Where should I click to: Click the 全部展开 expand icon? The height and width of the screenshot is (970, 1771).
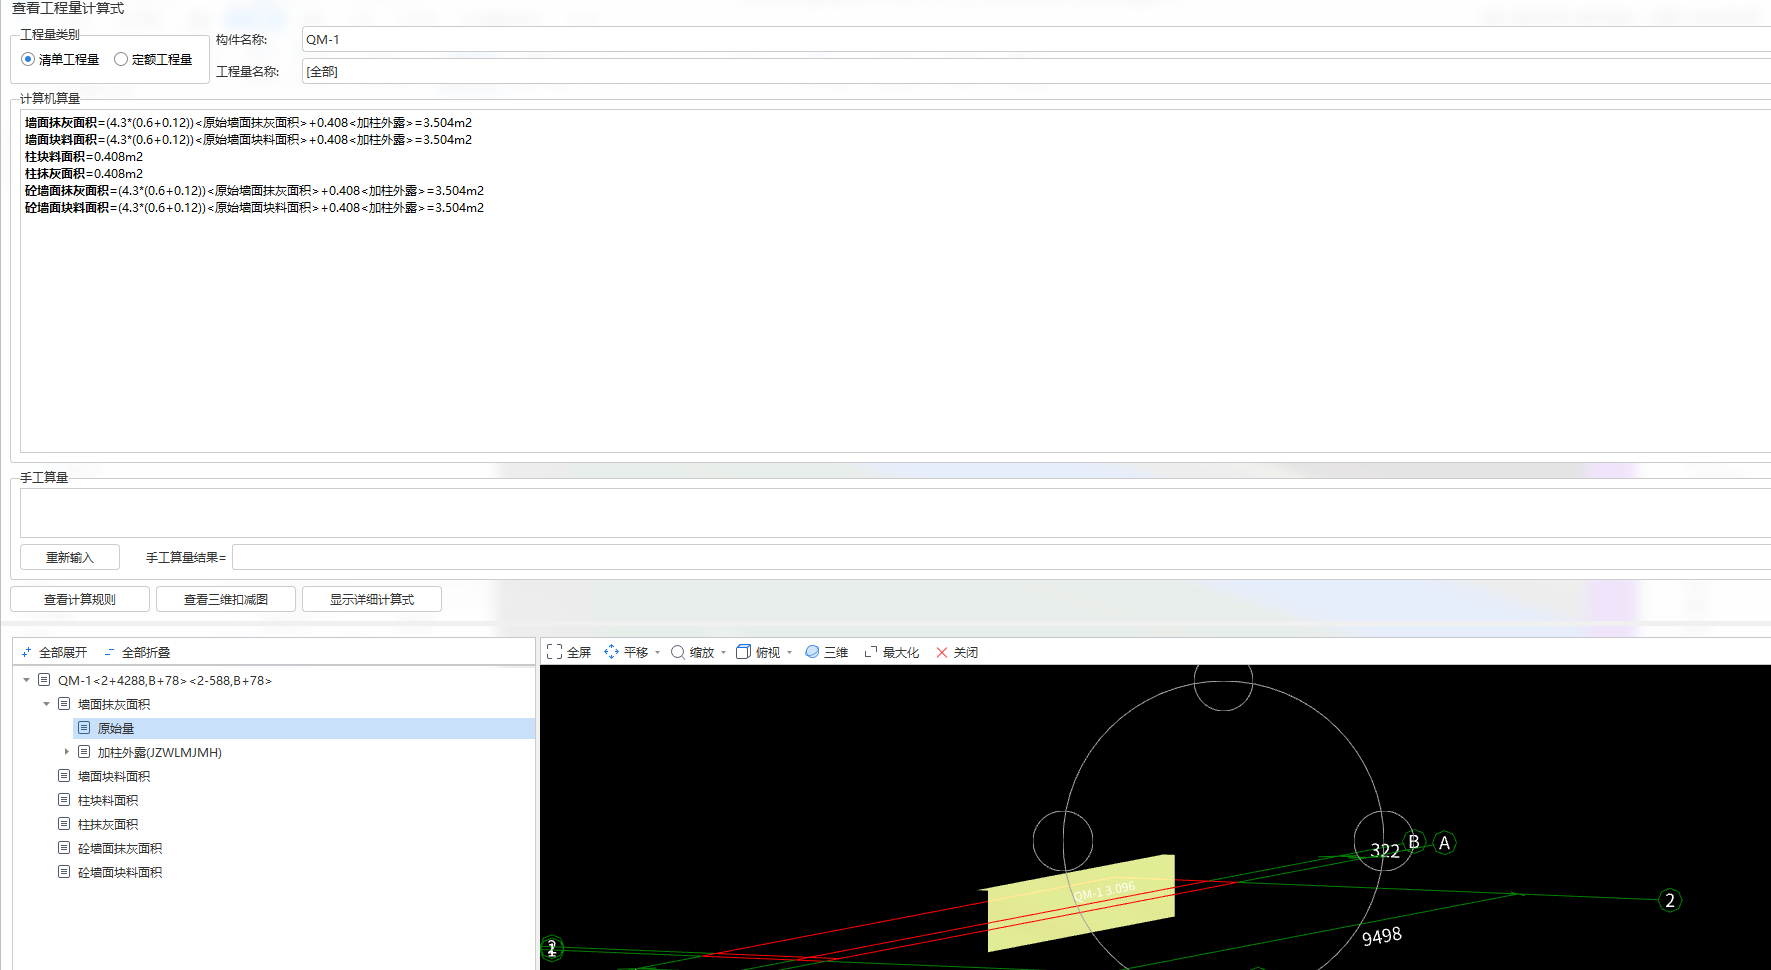[x=26, y=652]
